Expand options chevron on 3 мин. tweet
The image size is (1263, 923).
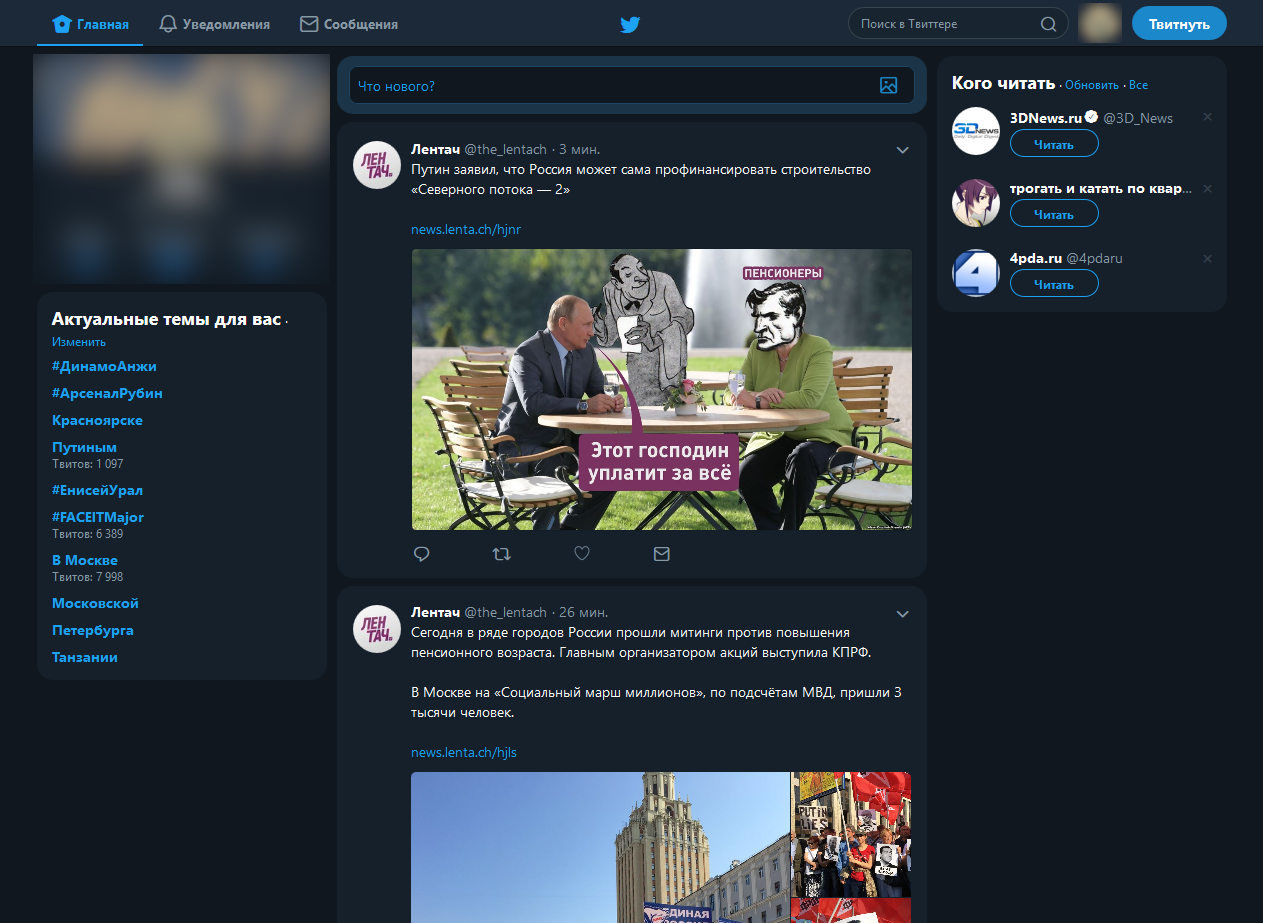click(x=902, y=150)
